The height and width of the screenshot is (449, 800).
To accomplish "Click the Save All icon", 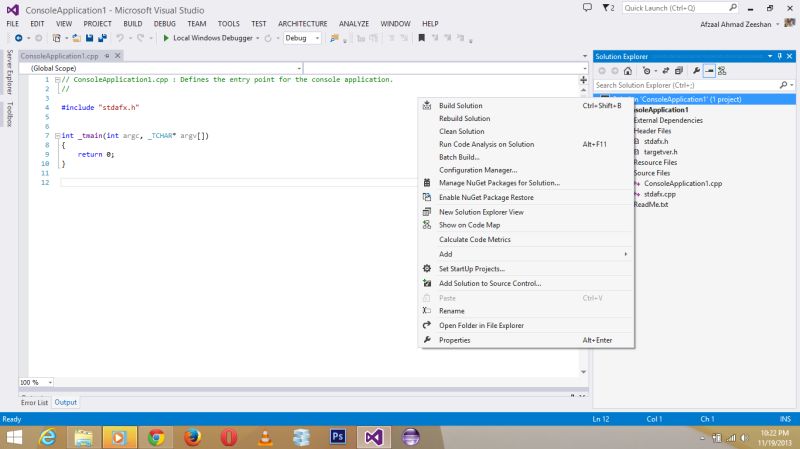I will 102,38.
